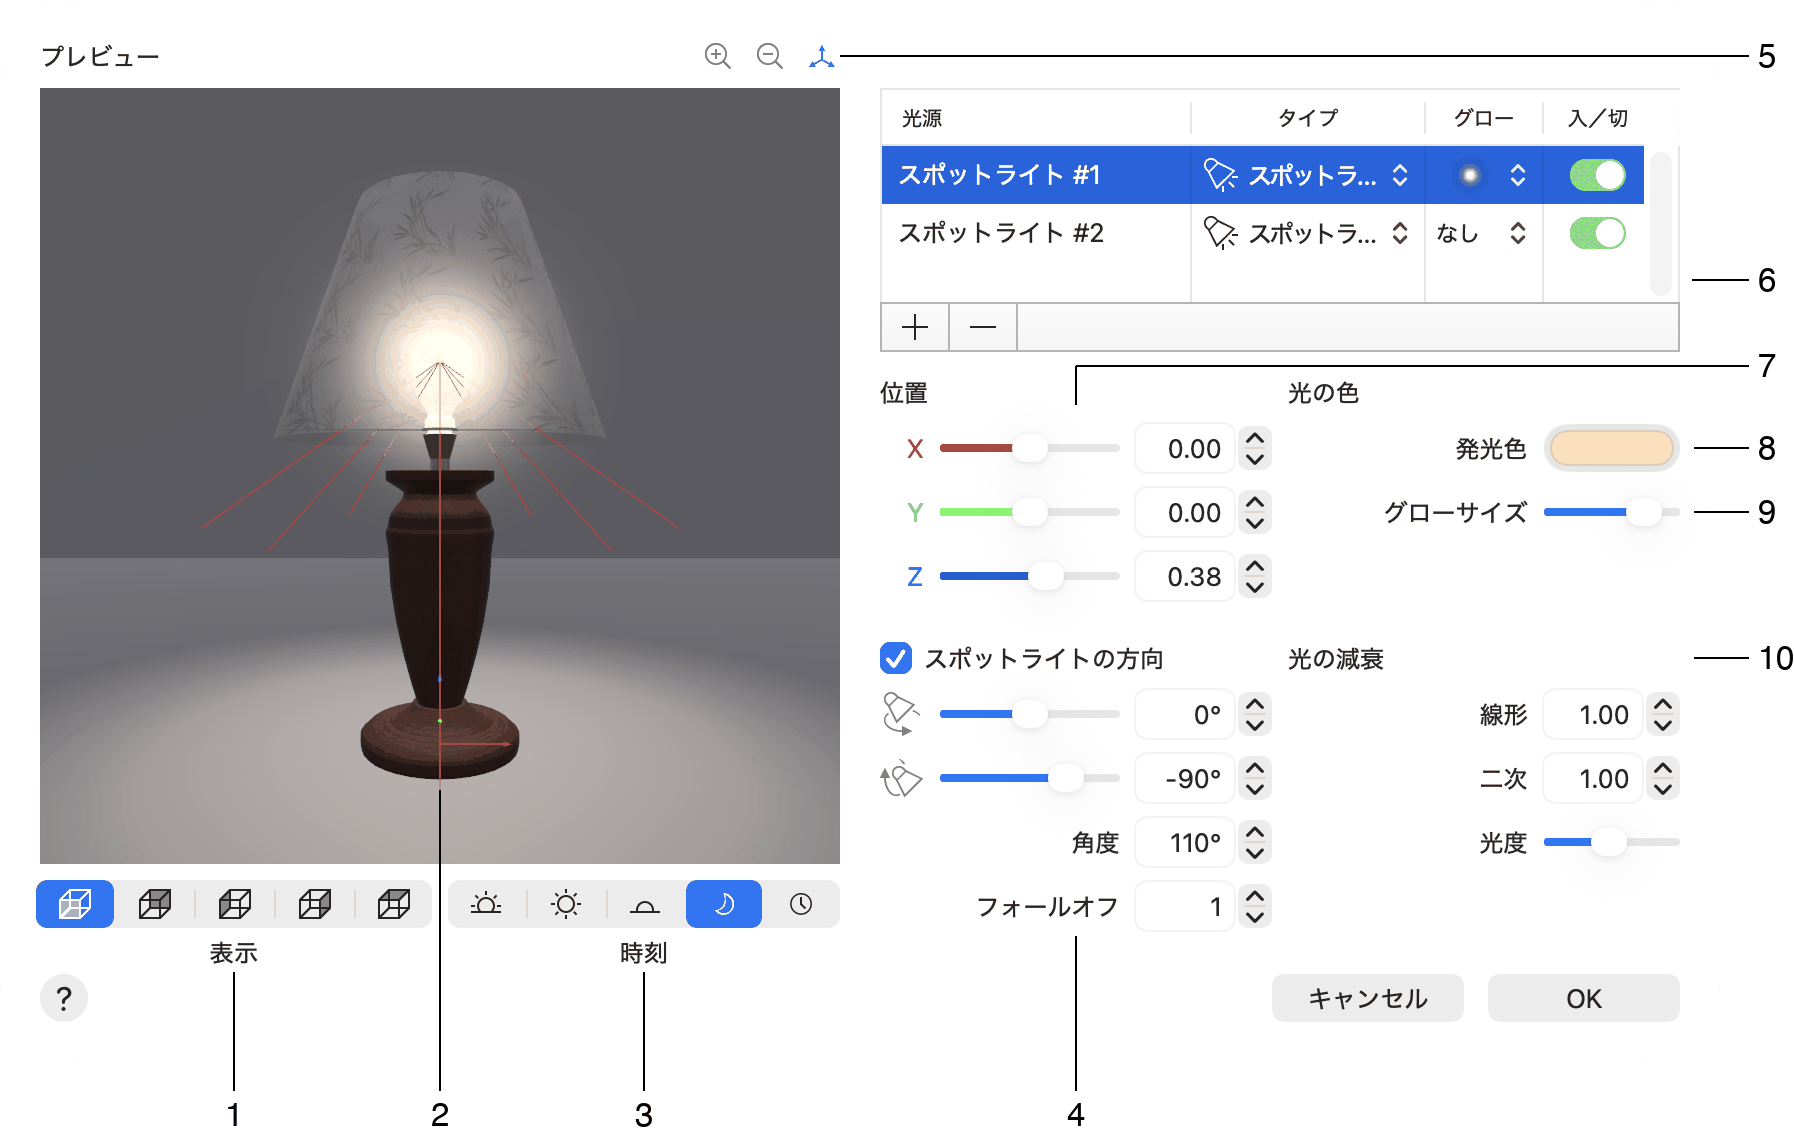Click the spotlight rotation direction icon

tap(900, 714)
